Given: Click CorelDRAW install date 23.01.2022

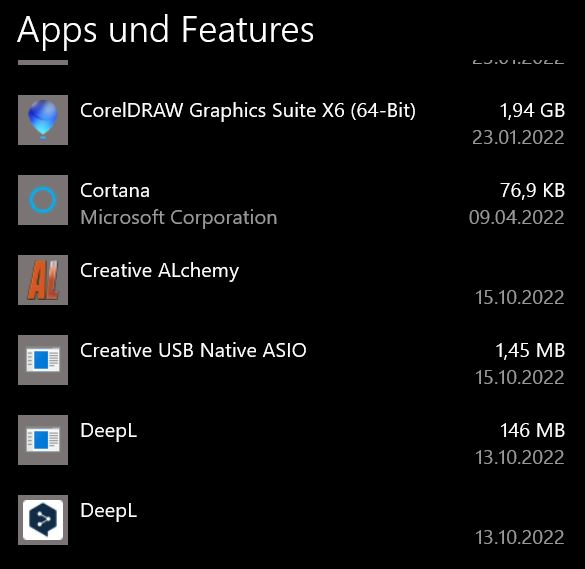Looking at the screenshot, I should point(518,138).
